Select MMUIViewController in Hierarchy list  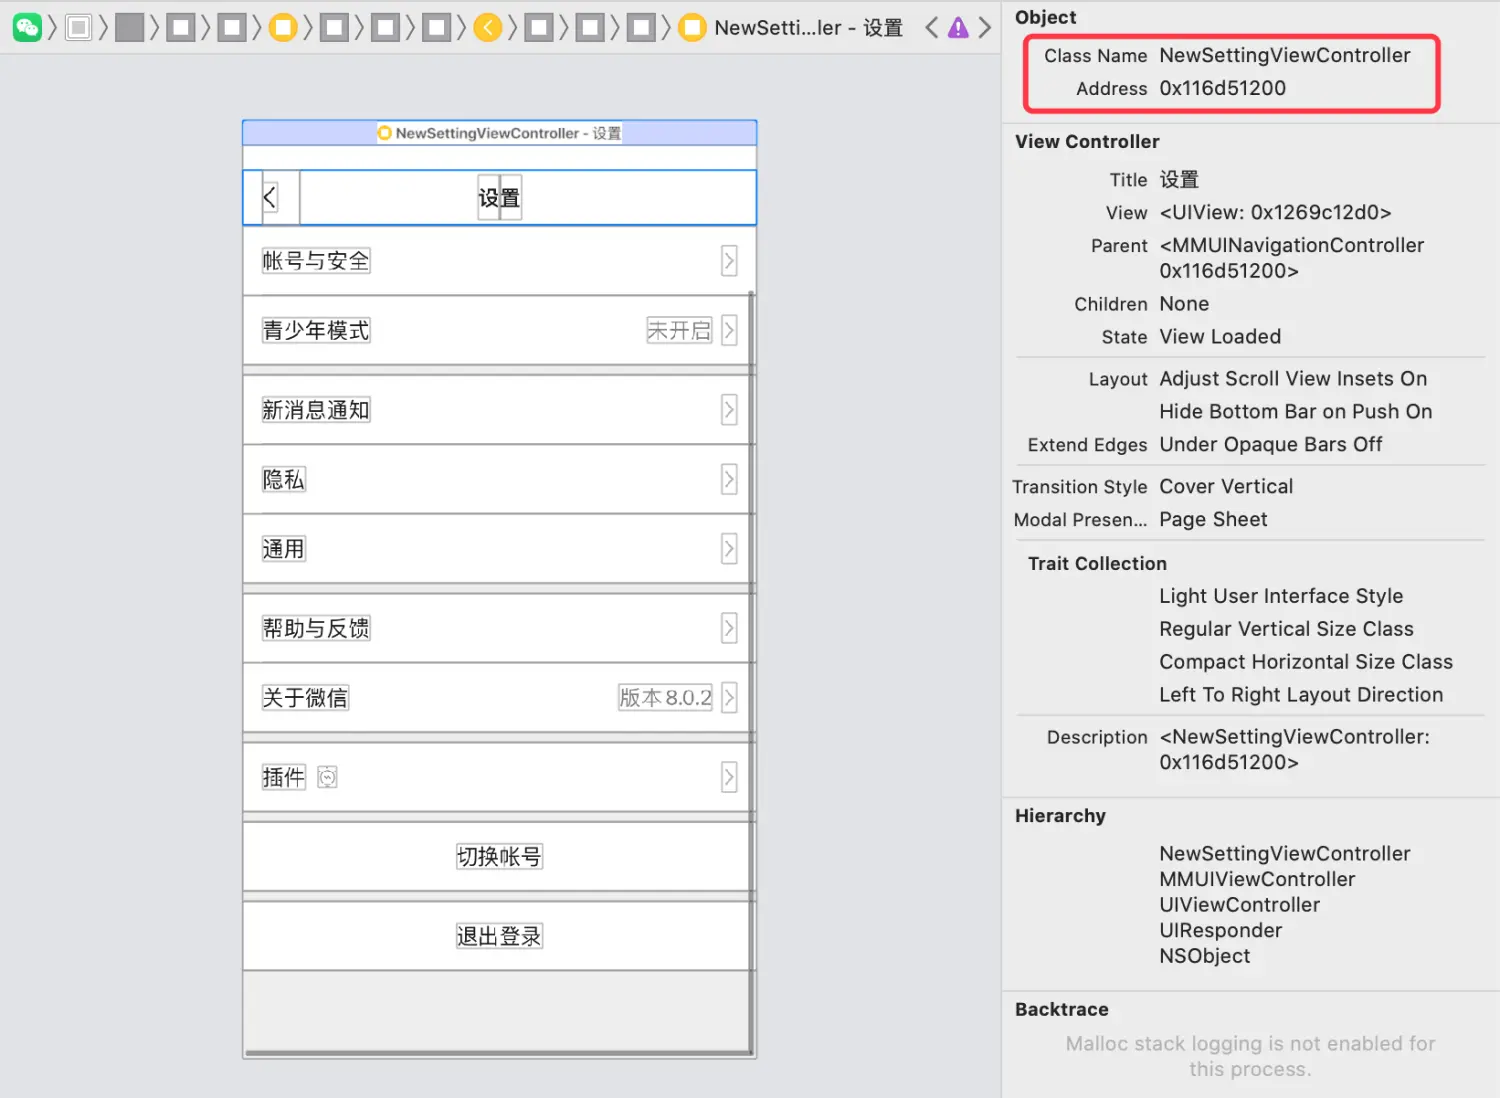coord(1257,880)
